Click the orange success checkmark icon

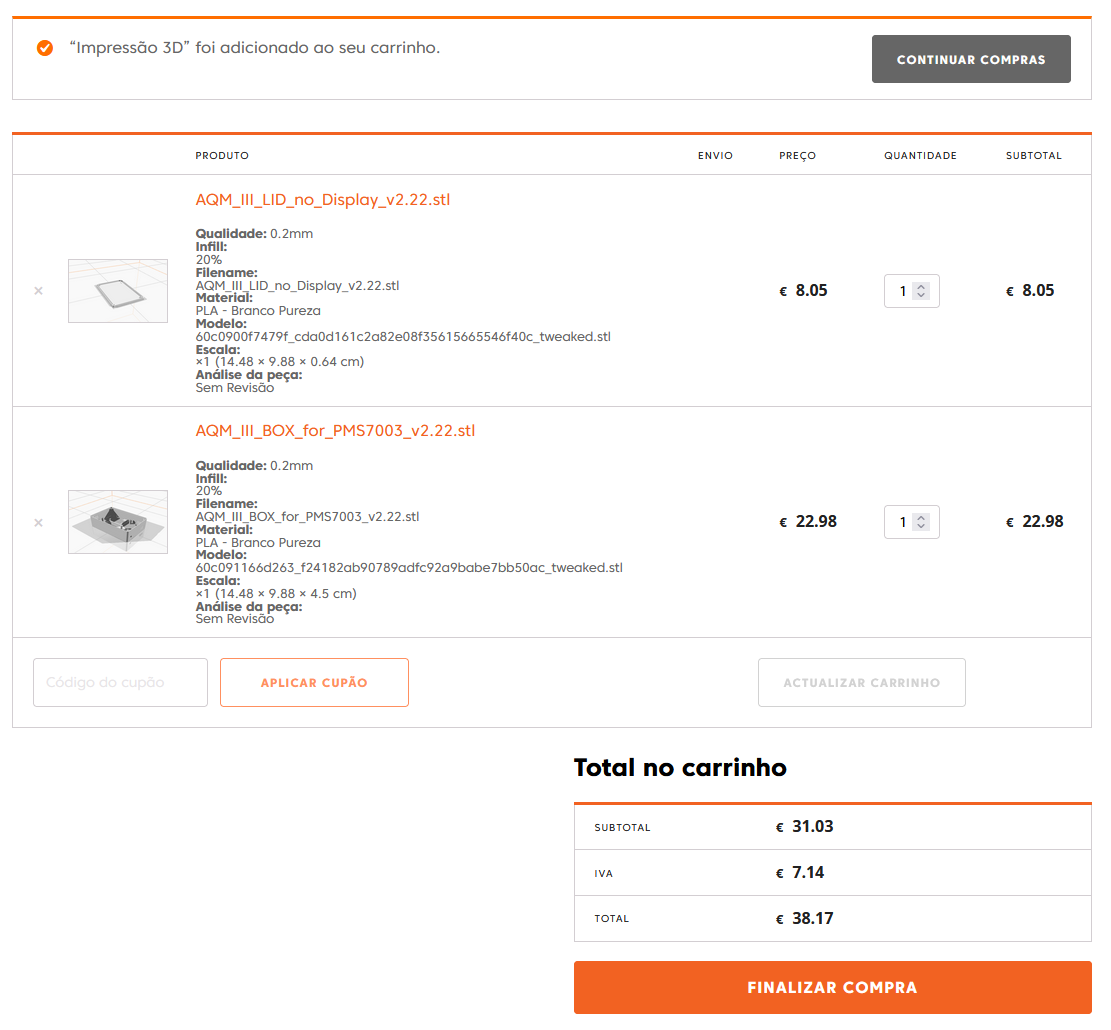point(45,48)
